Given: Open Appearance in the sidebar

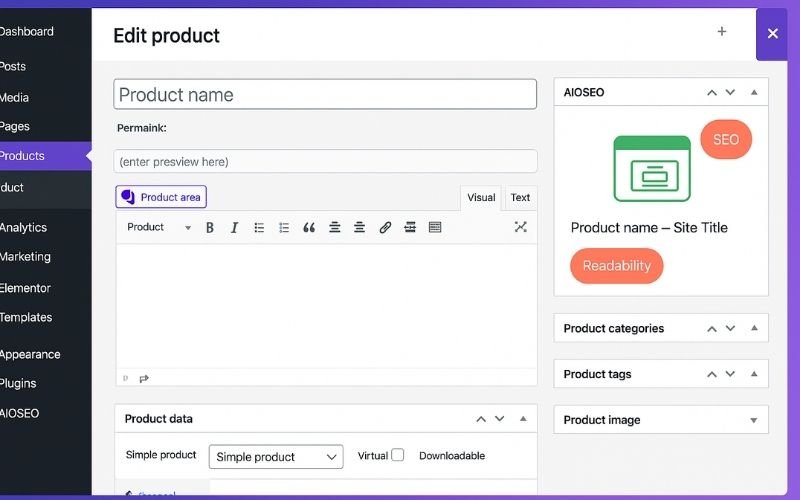Looking at the screenshot, I should tap(30, 355).
